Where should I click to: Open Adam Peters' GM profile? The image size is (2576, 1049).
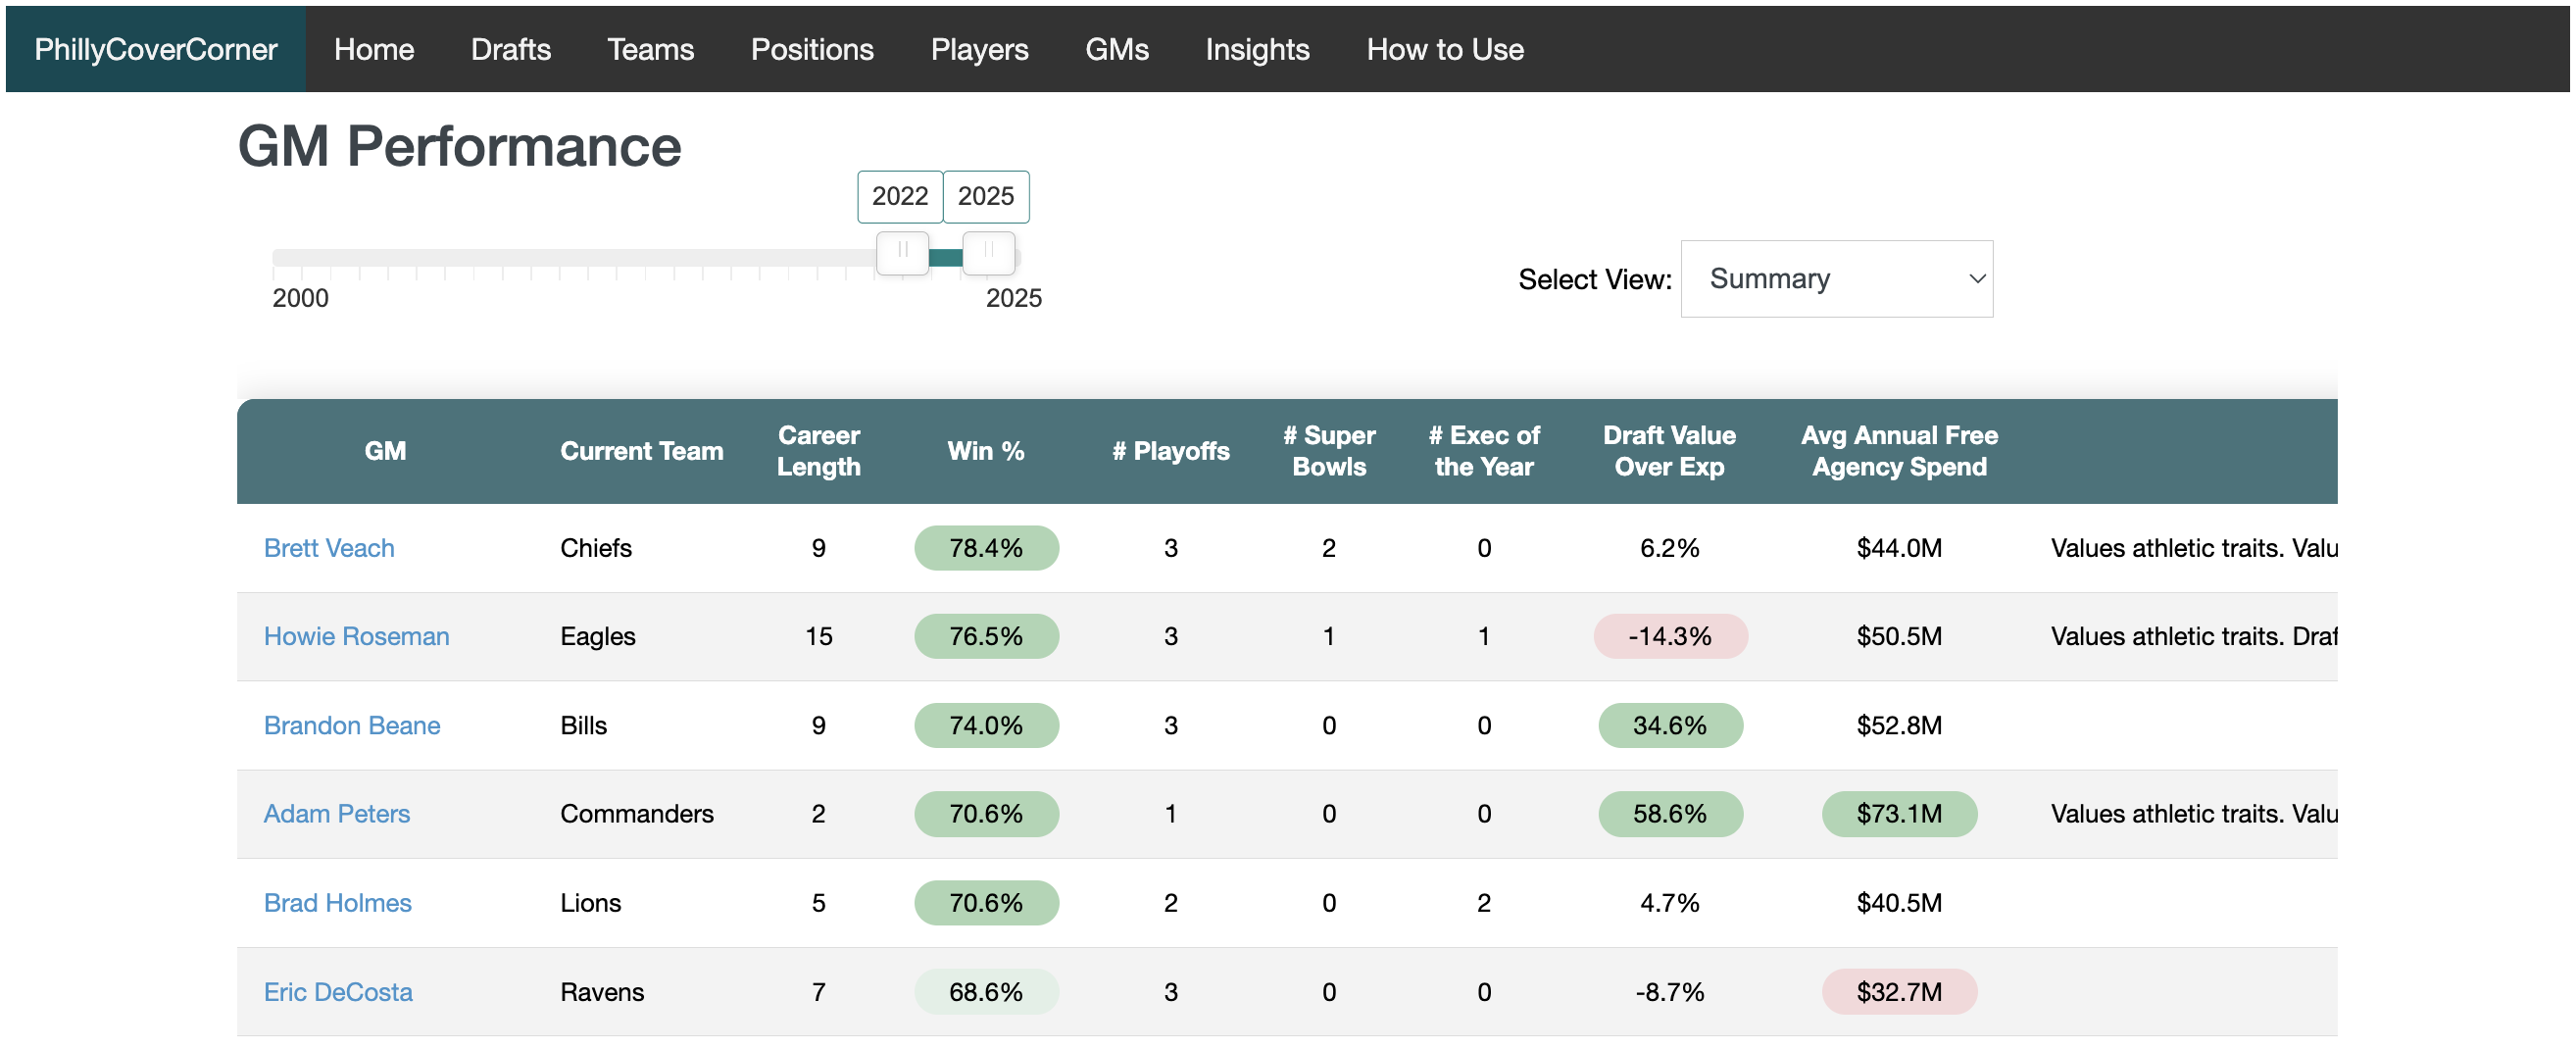click(x=336, y=814)
